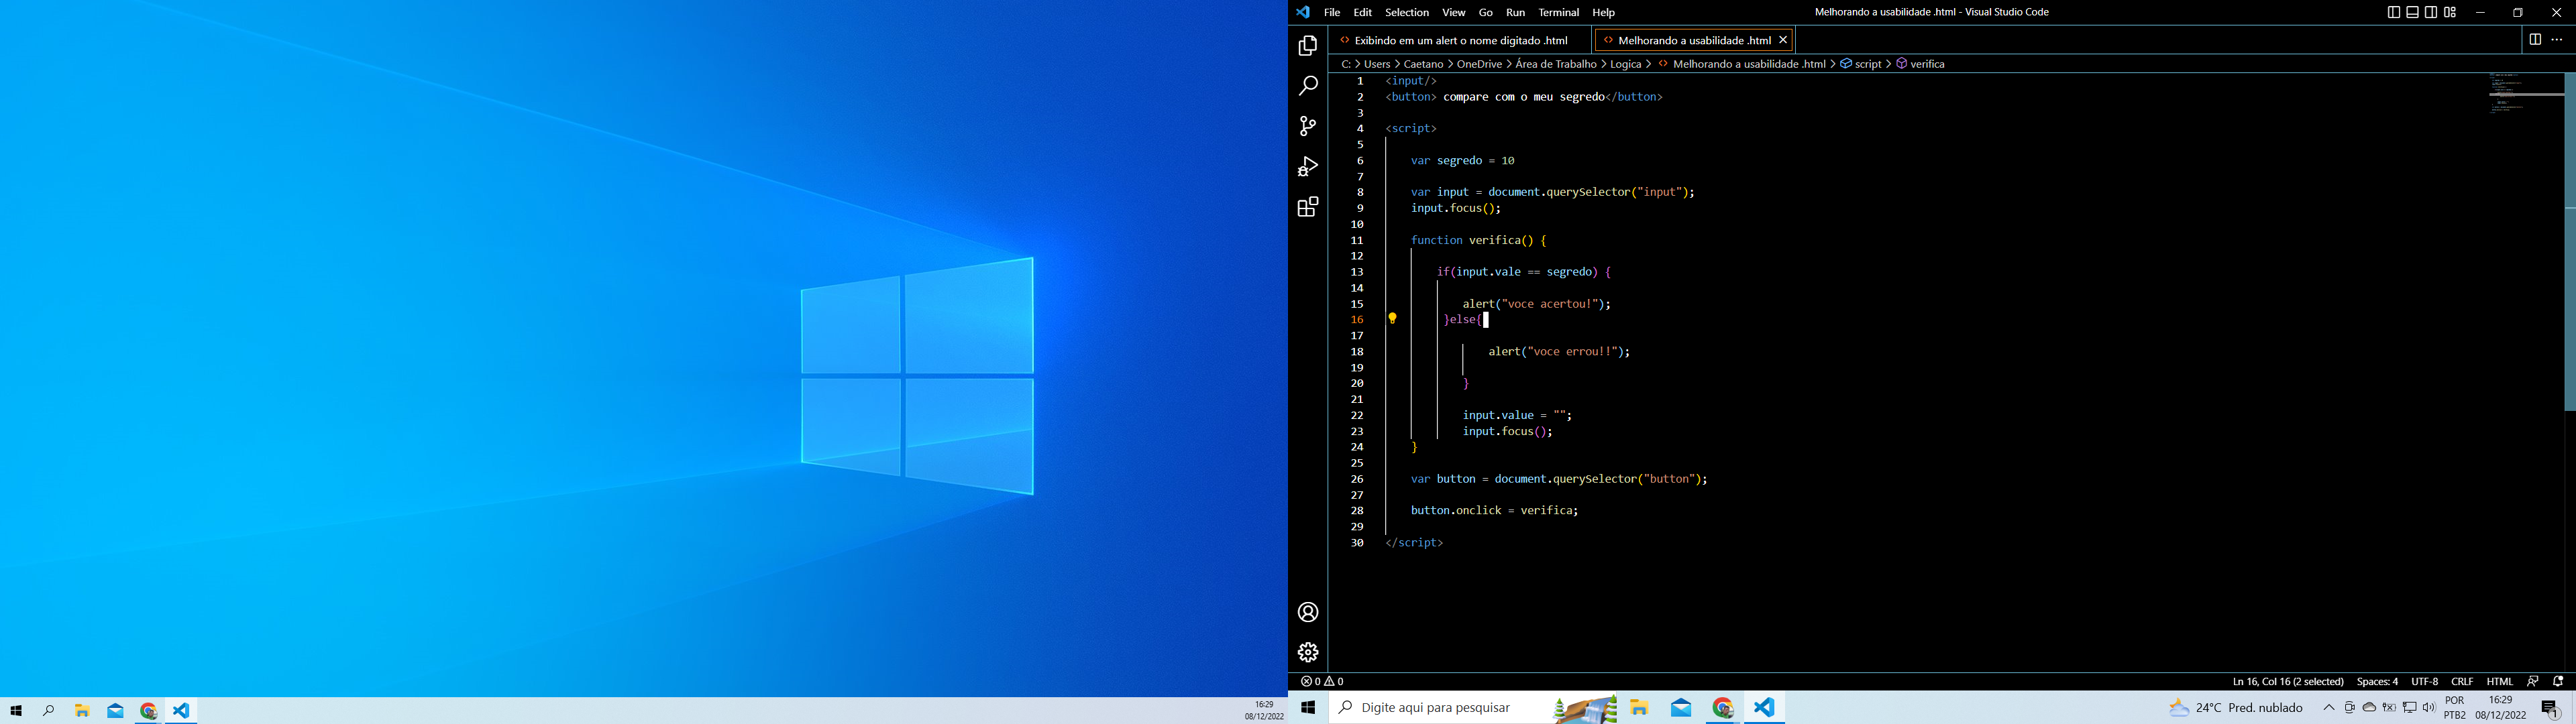Open the errors and warnings status indicator

[1322, 681]
